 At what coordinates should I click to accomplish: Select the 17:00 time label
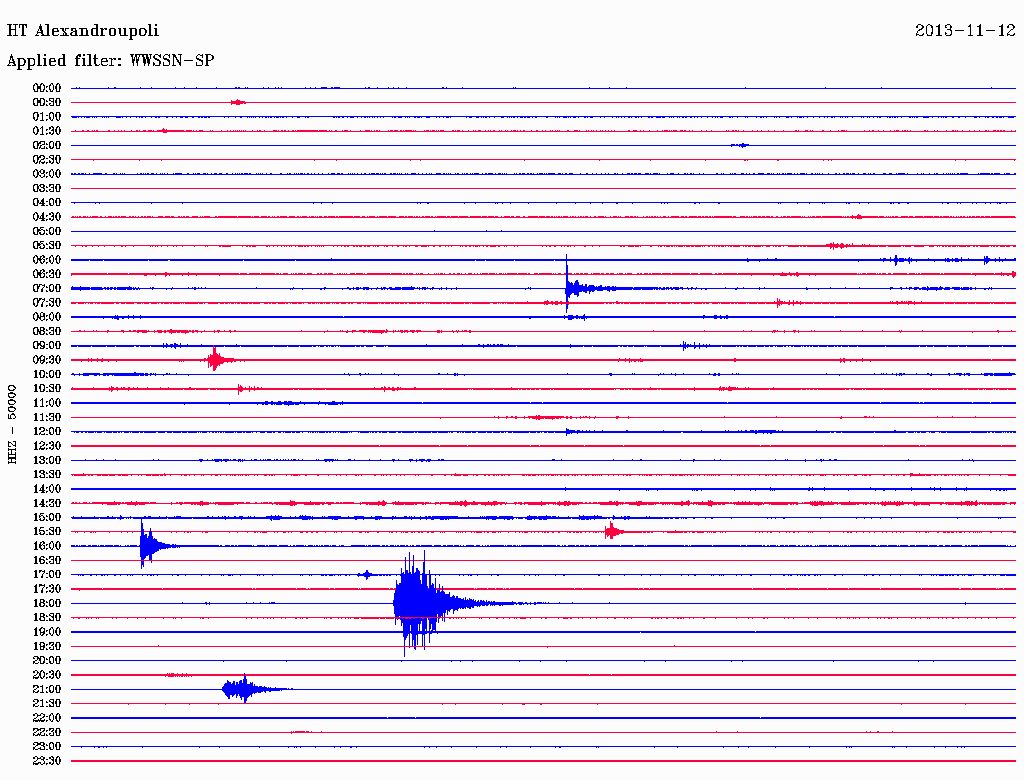(47, 575)
